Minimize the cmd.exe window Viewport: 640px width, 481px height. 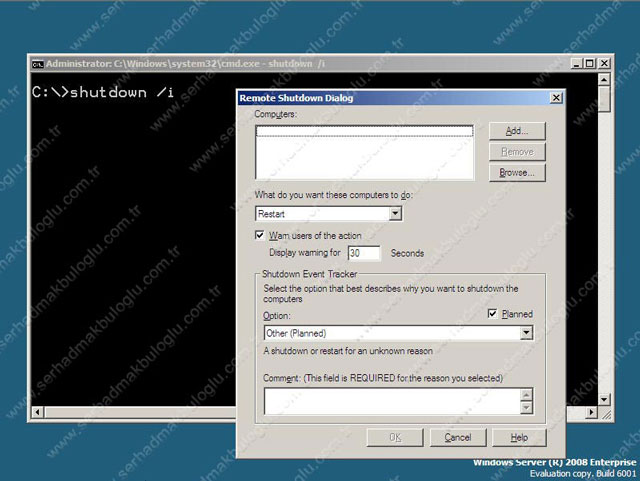[576, 64]
